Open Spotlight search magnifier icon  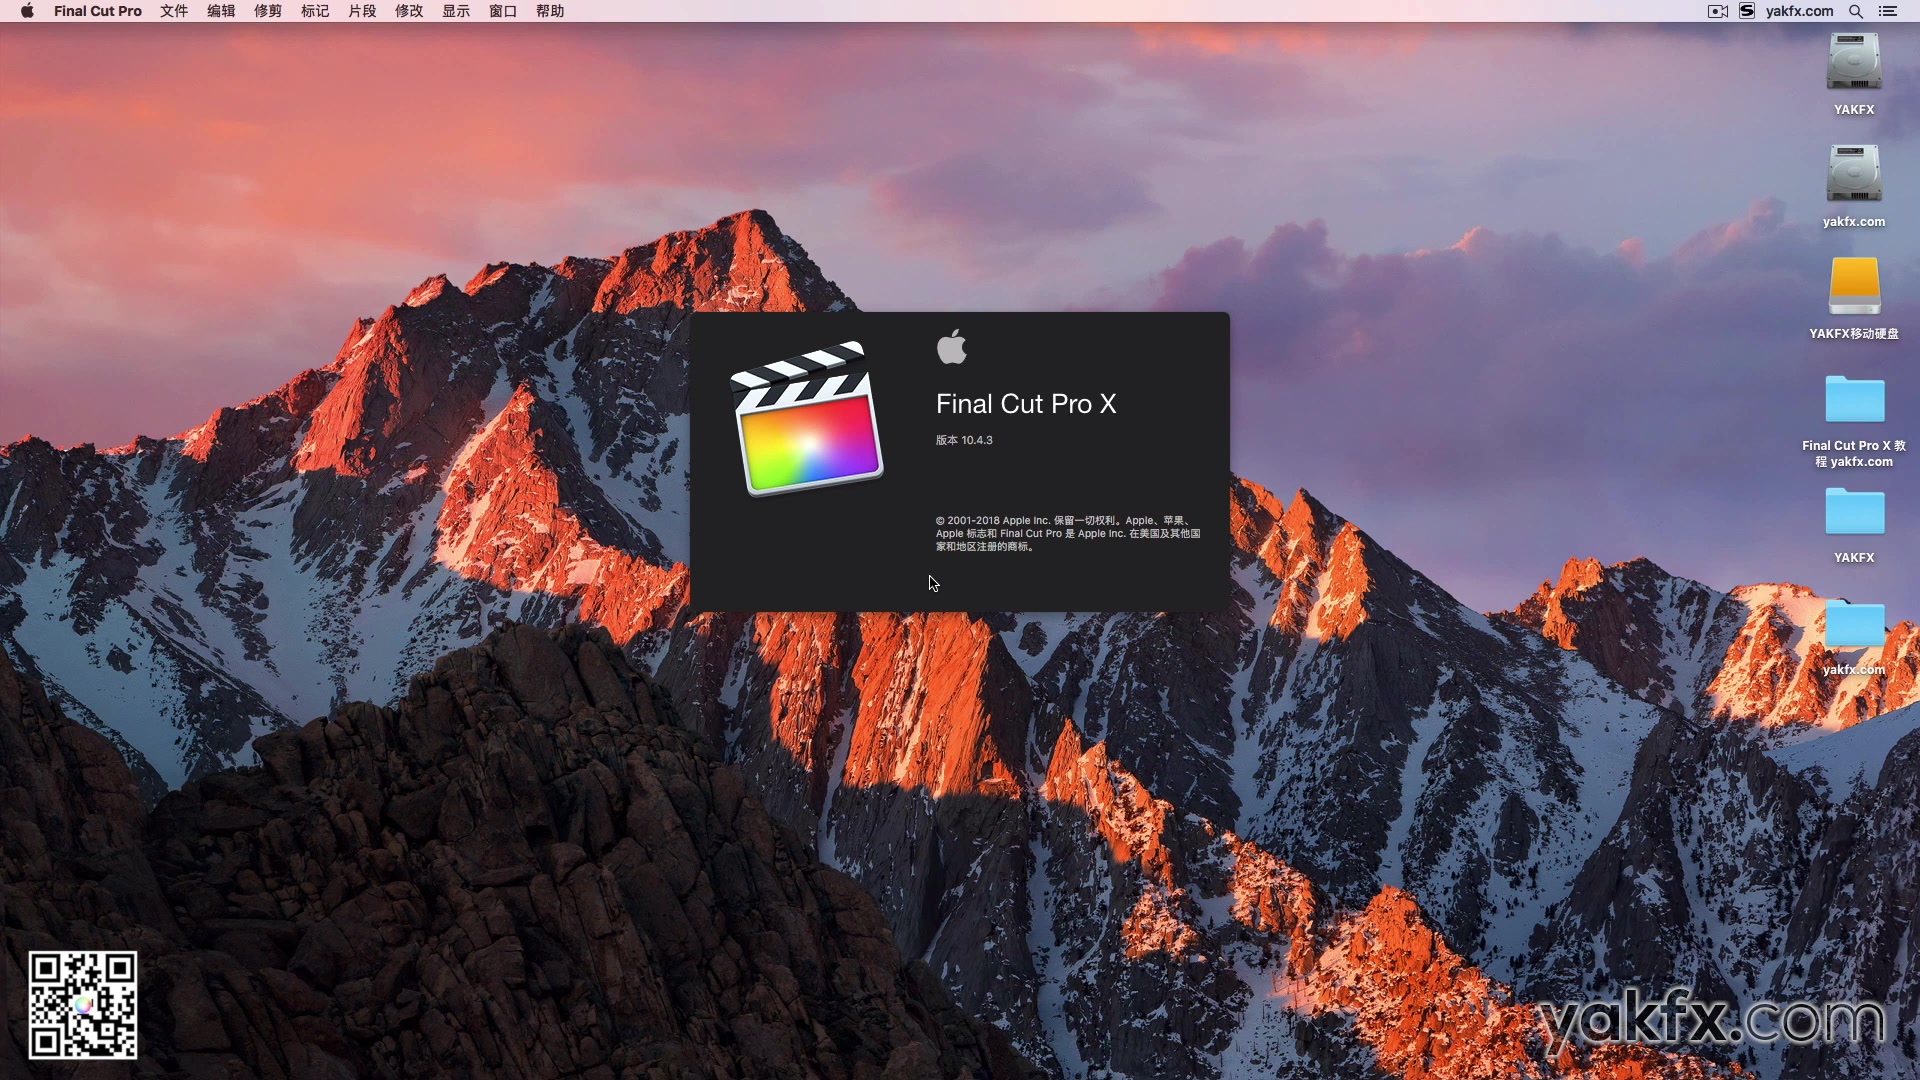1856,11
